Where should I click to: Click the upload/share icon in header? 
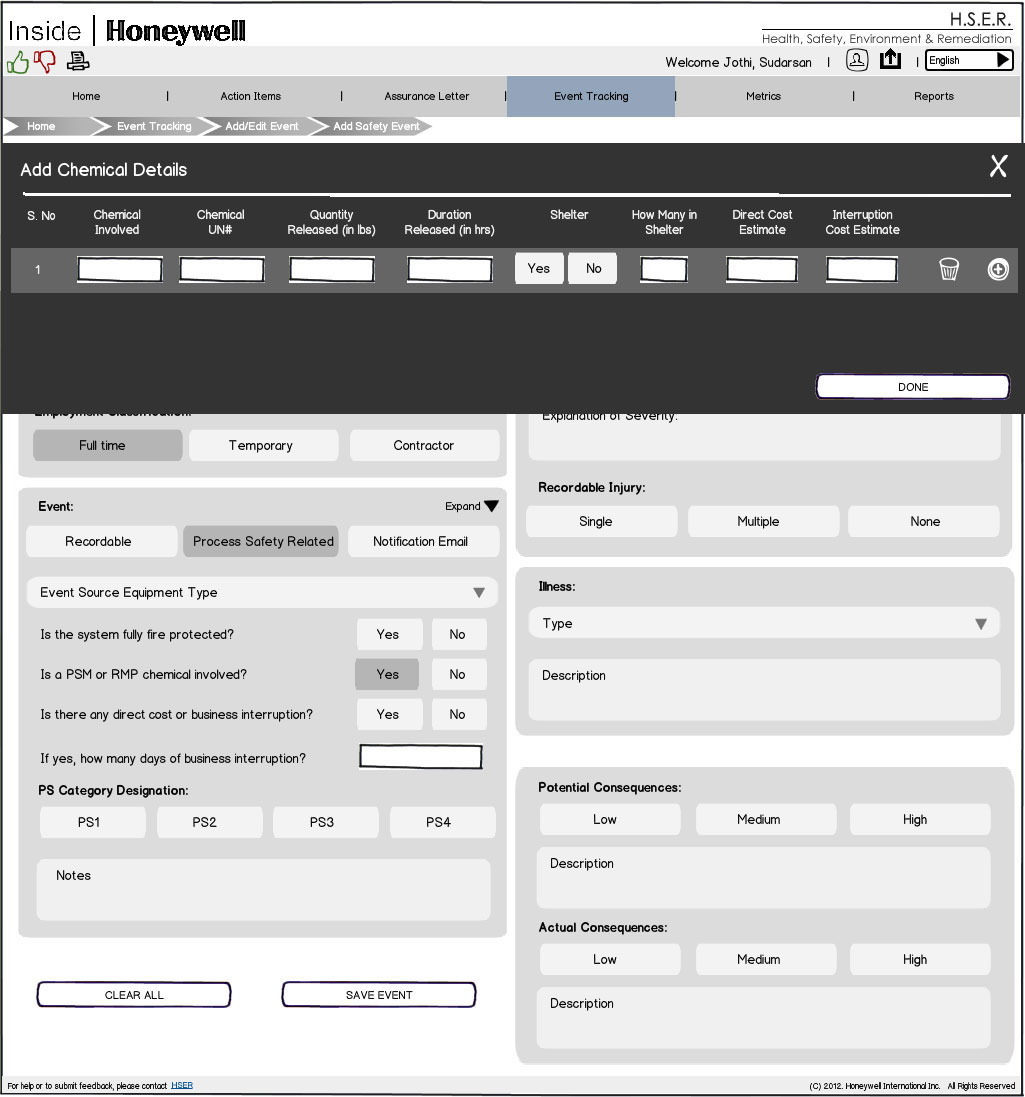click(890, 60)
